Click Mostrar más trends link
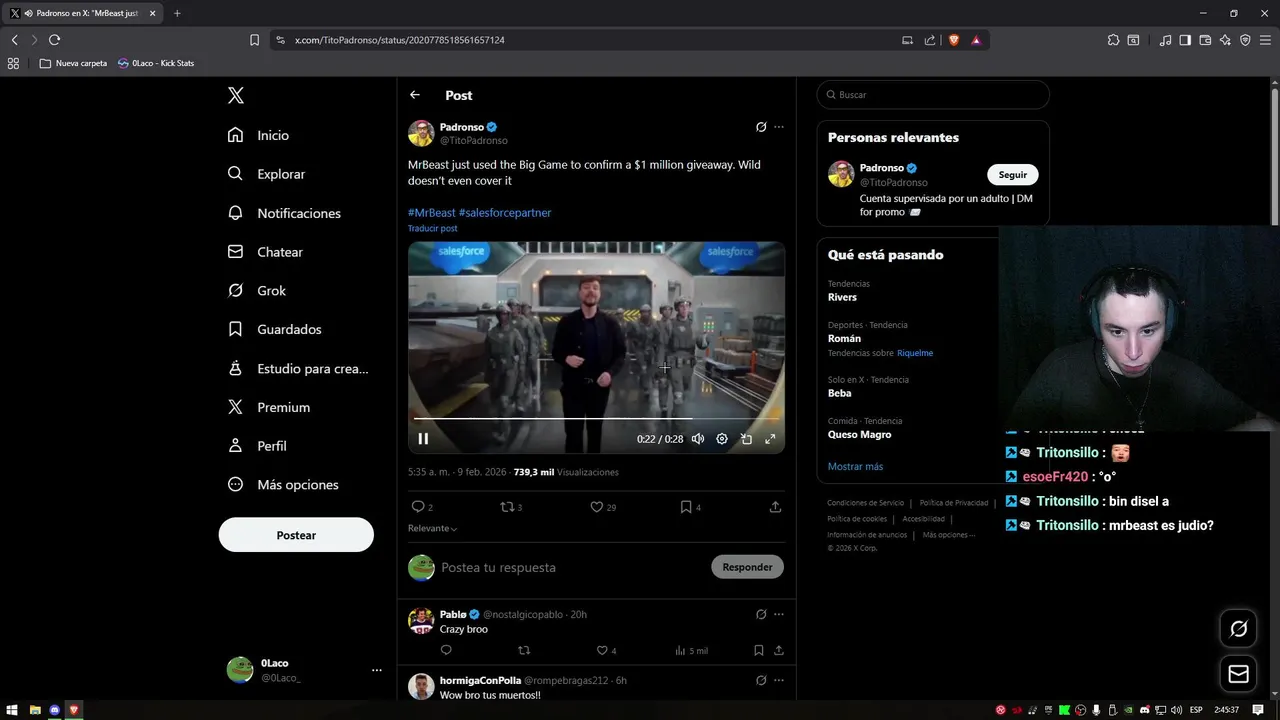Image resolution: width=1280 pixels, height=720 pixels. [x=855, y=466]
